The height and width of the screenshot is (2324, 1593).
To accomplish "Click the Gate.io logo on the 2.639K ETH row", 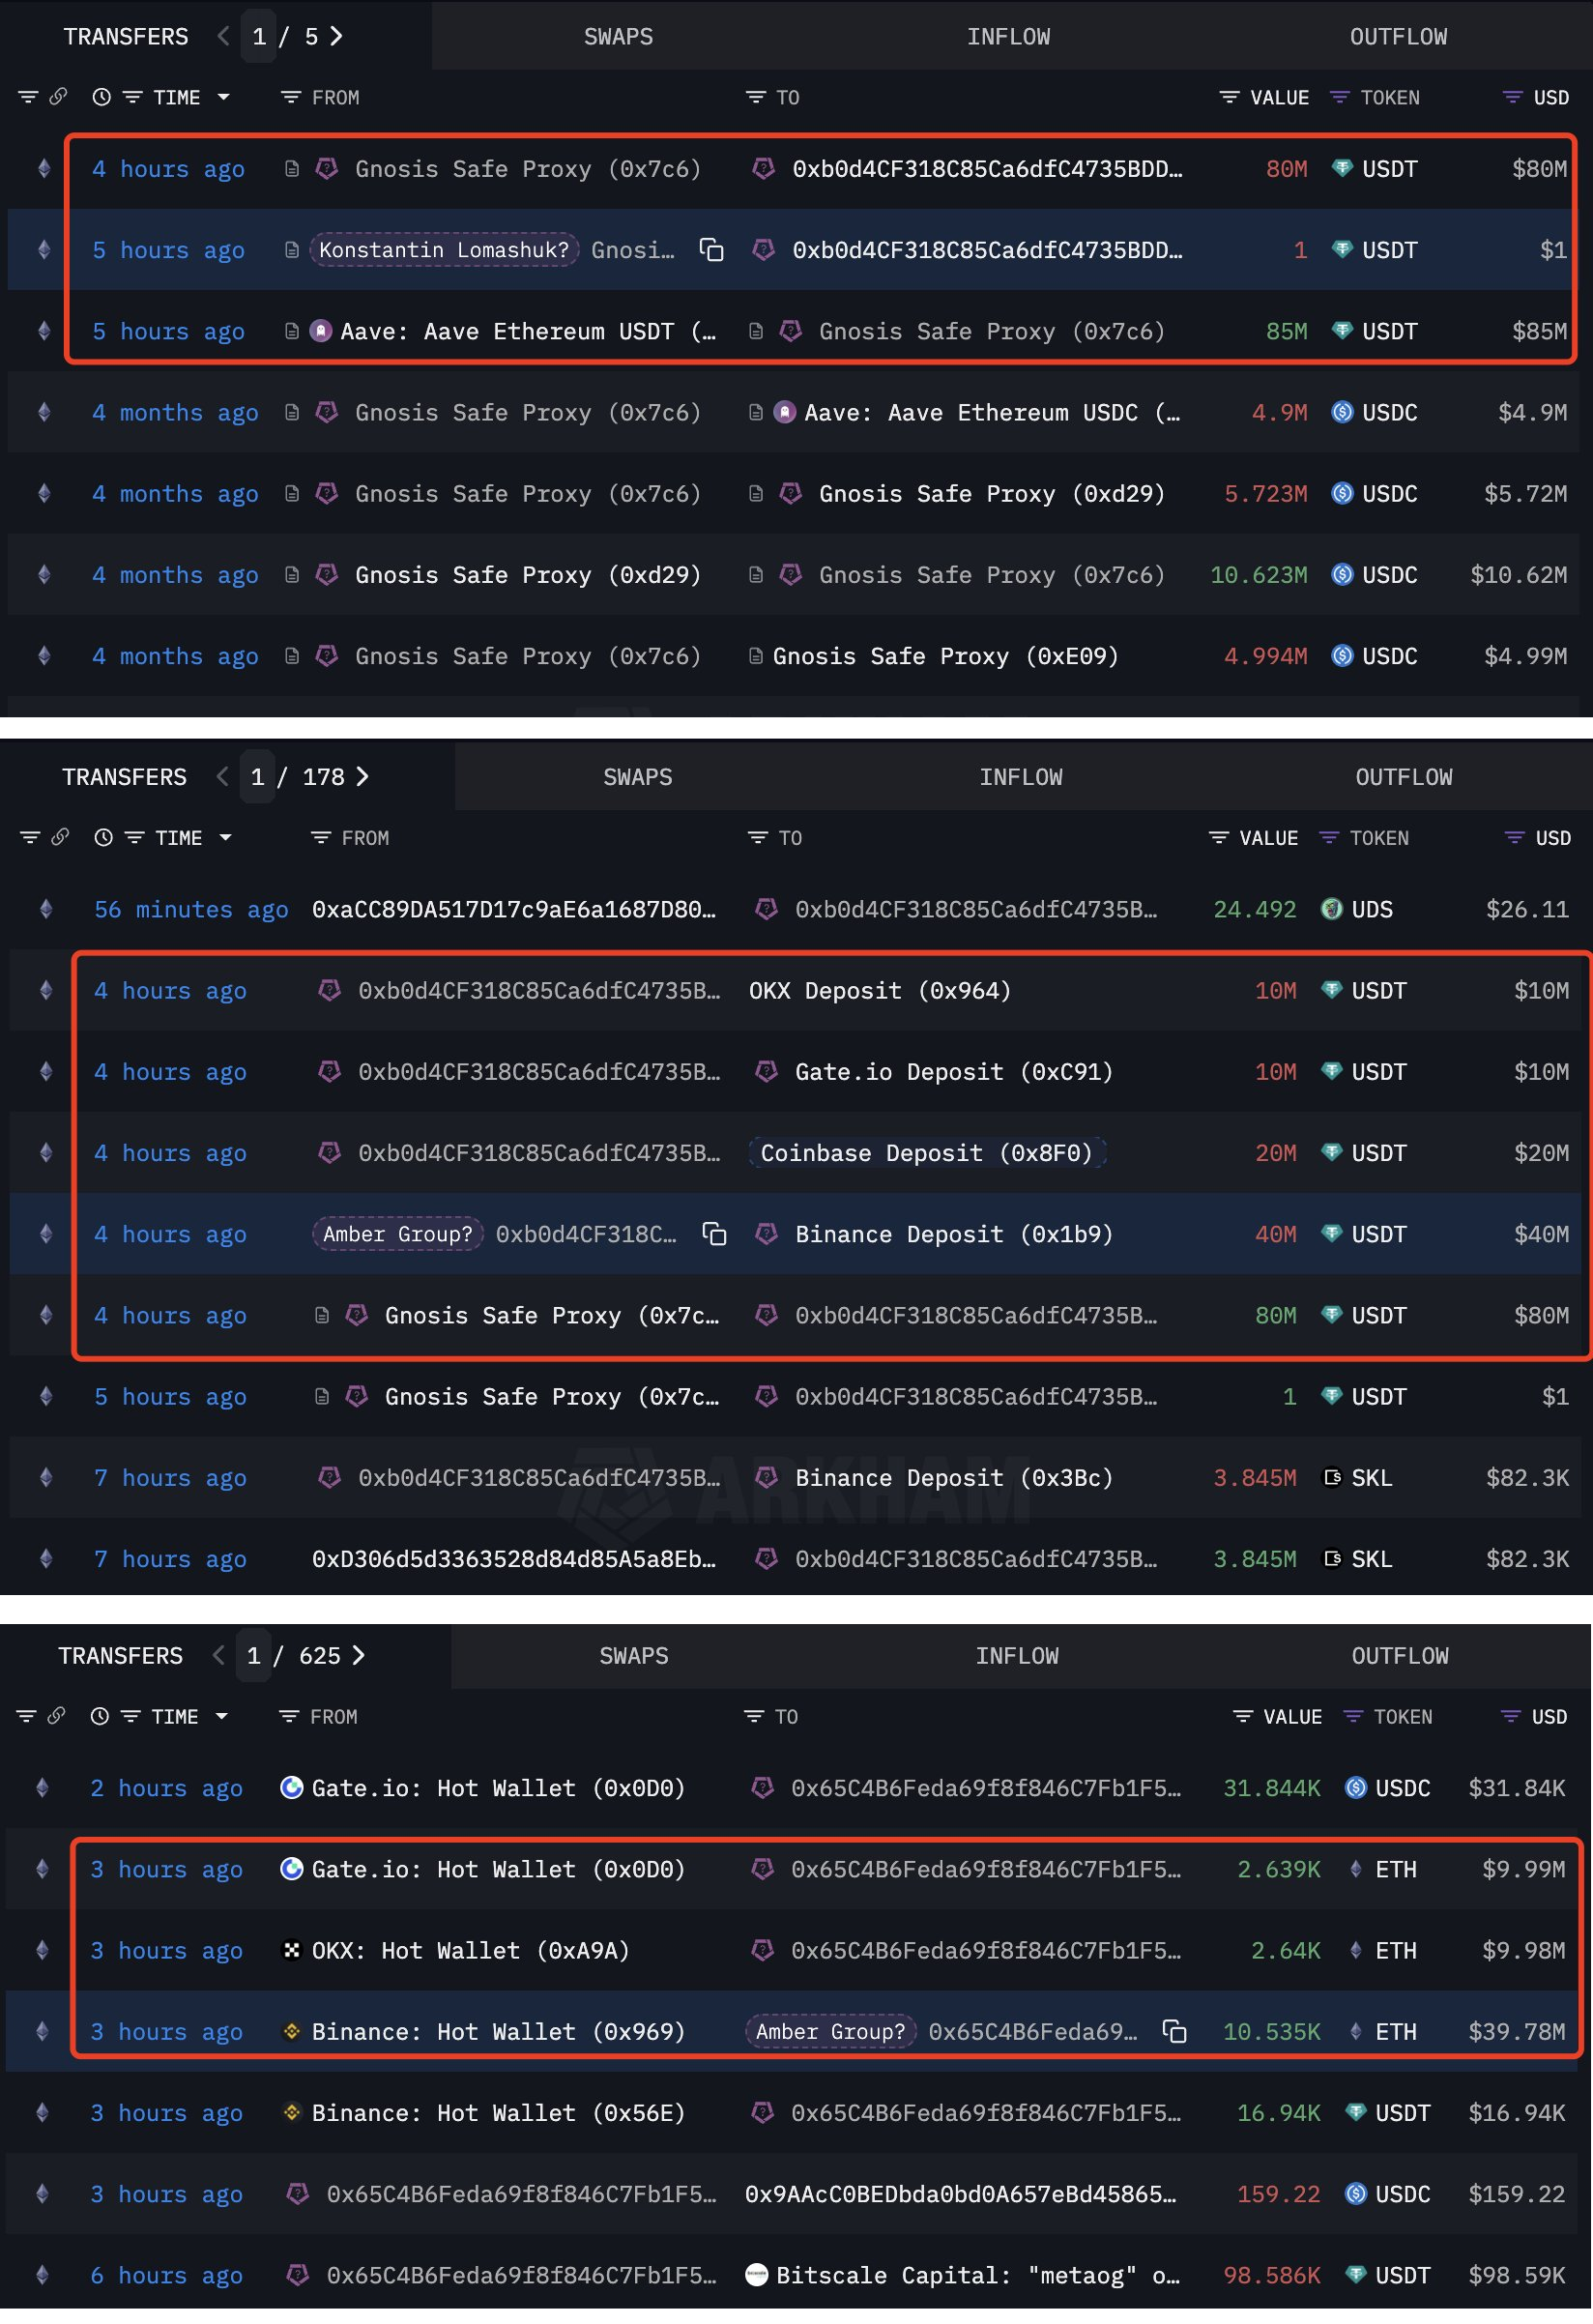I will pos(291,1869).
